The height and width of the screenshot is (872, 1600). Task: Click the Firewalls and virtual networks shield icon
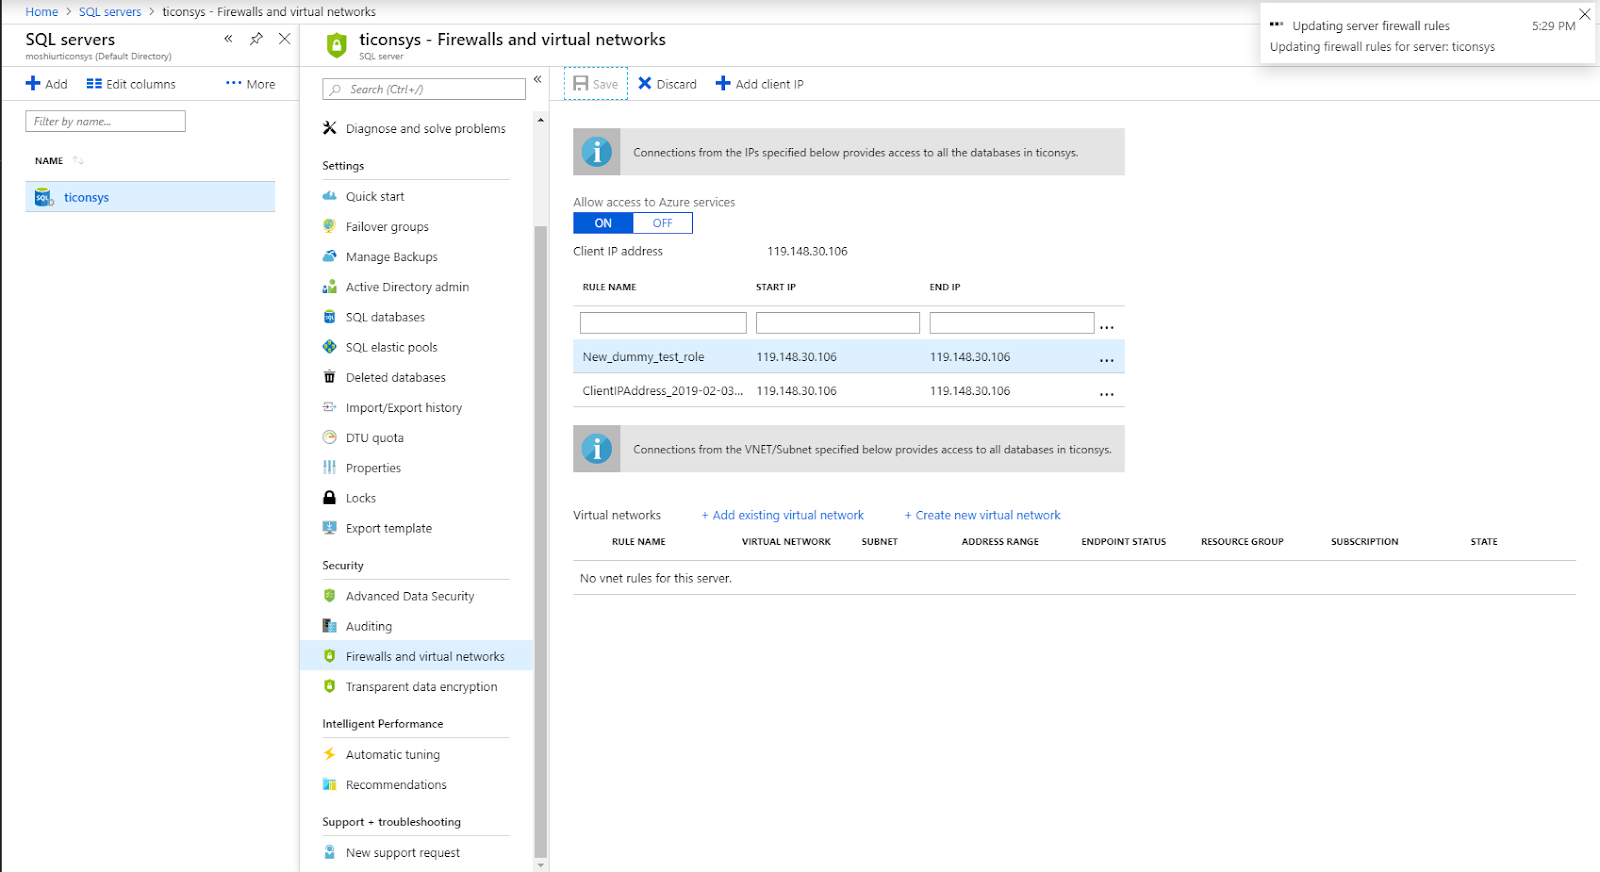coord(329,656)
